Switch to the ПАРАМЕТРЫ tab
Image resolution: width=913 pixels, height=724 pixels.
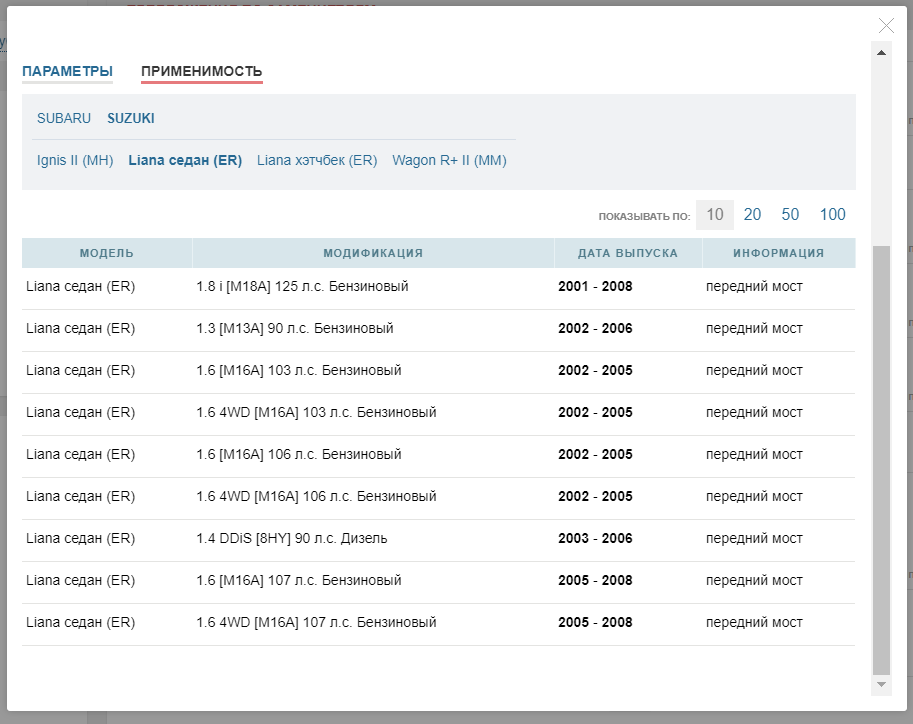point(67,71)
